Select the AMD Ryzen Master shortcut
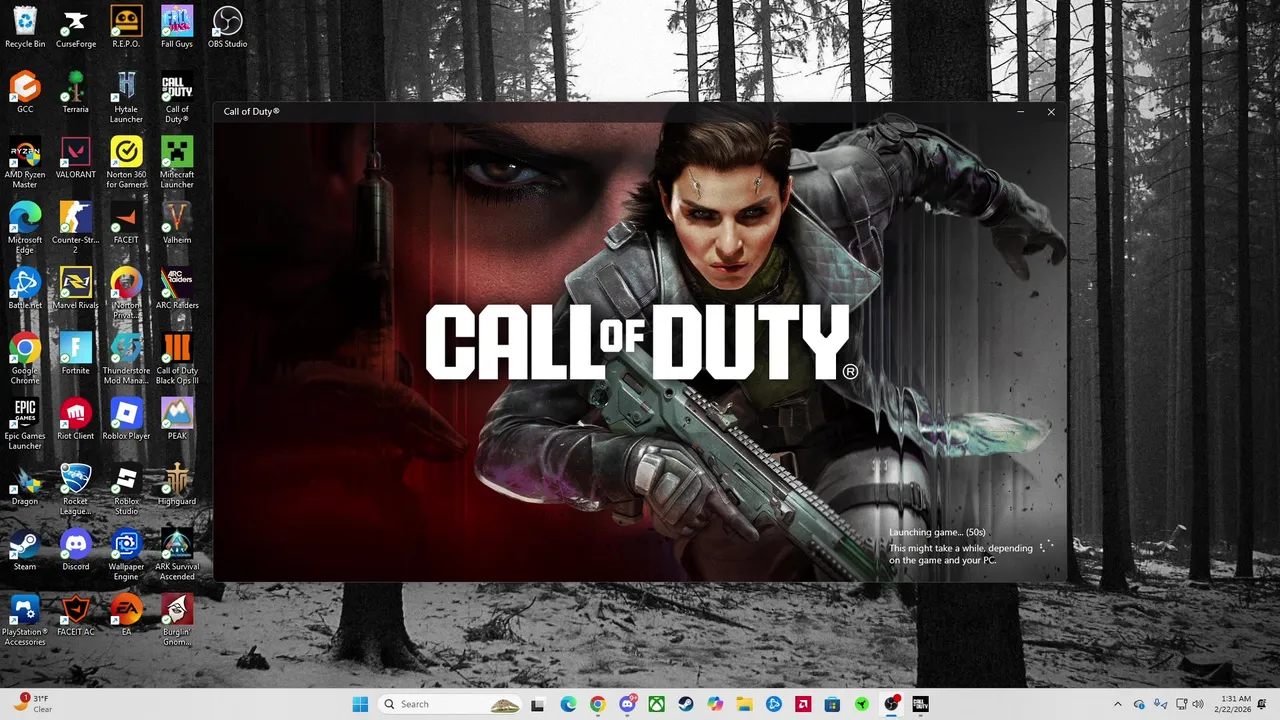The height and width of the screenshot is (720, 1280). pos(25,163)
